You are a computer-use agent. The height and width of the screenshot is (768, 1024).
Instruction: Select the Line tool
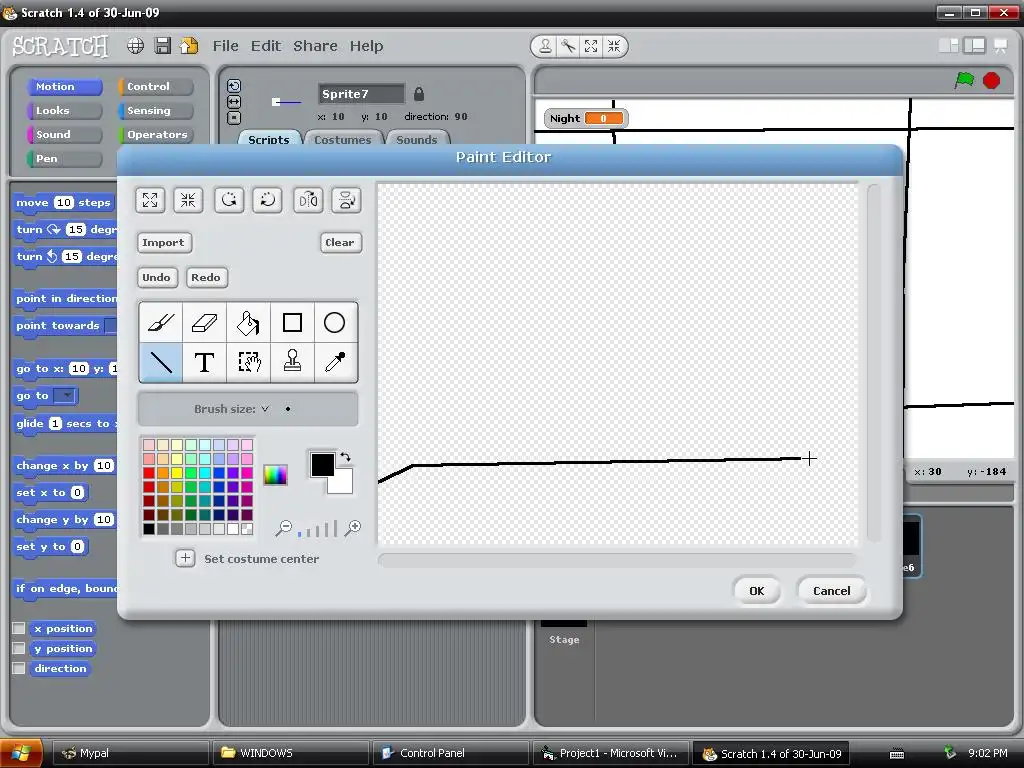tap(161, 362)
